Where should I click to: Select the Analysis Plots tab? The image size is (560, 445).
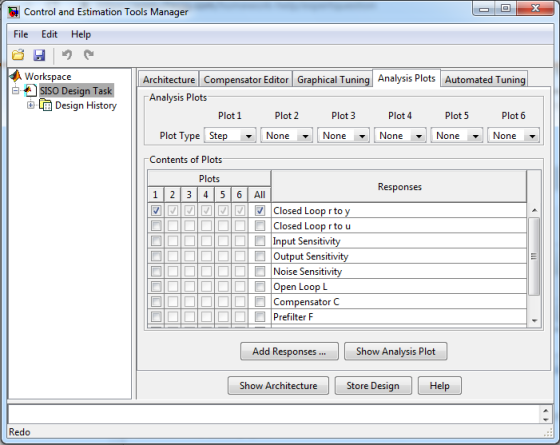[x=407, y=78]
